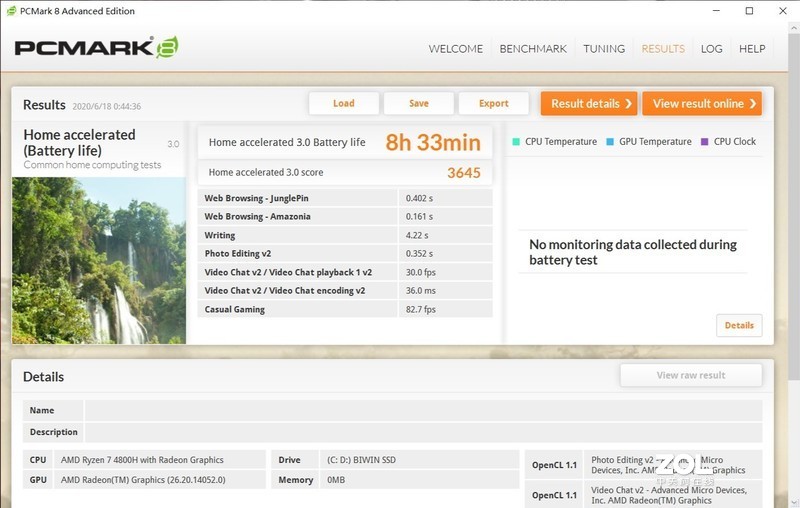The width and height of the screenshot is (800, 508).
Task: Select Video Chat encoding v2 row
Action: tap(345, 291)
